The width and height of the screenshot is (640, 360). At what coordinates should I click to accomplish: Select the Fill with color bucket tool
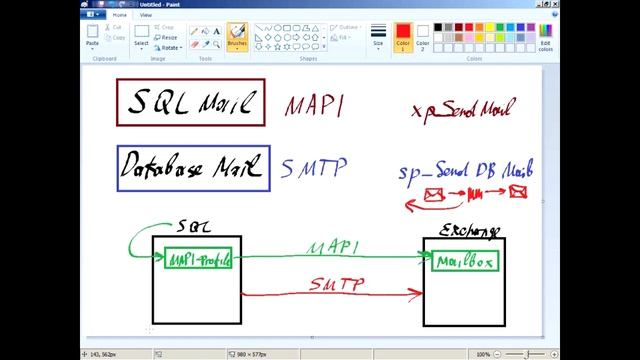coord(205,31)
